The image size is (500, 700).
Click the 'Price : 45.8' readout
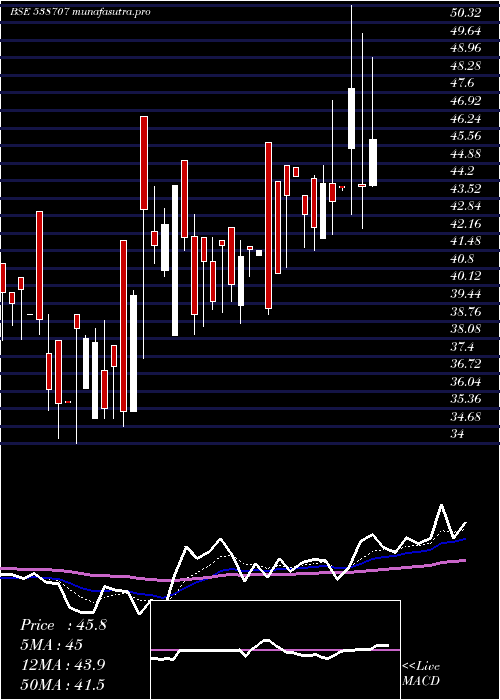[64, 626]
